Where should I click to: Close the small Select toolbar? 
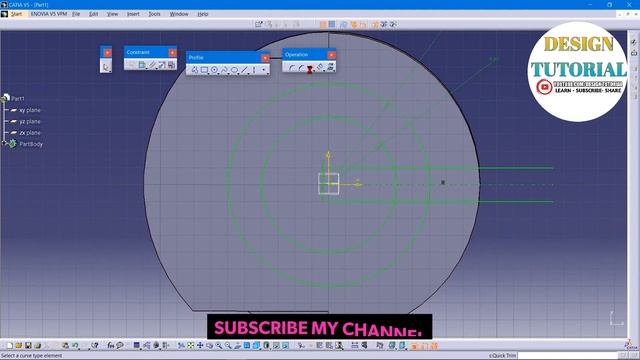pyautogui.click(x=107, y=52)
